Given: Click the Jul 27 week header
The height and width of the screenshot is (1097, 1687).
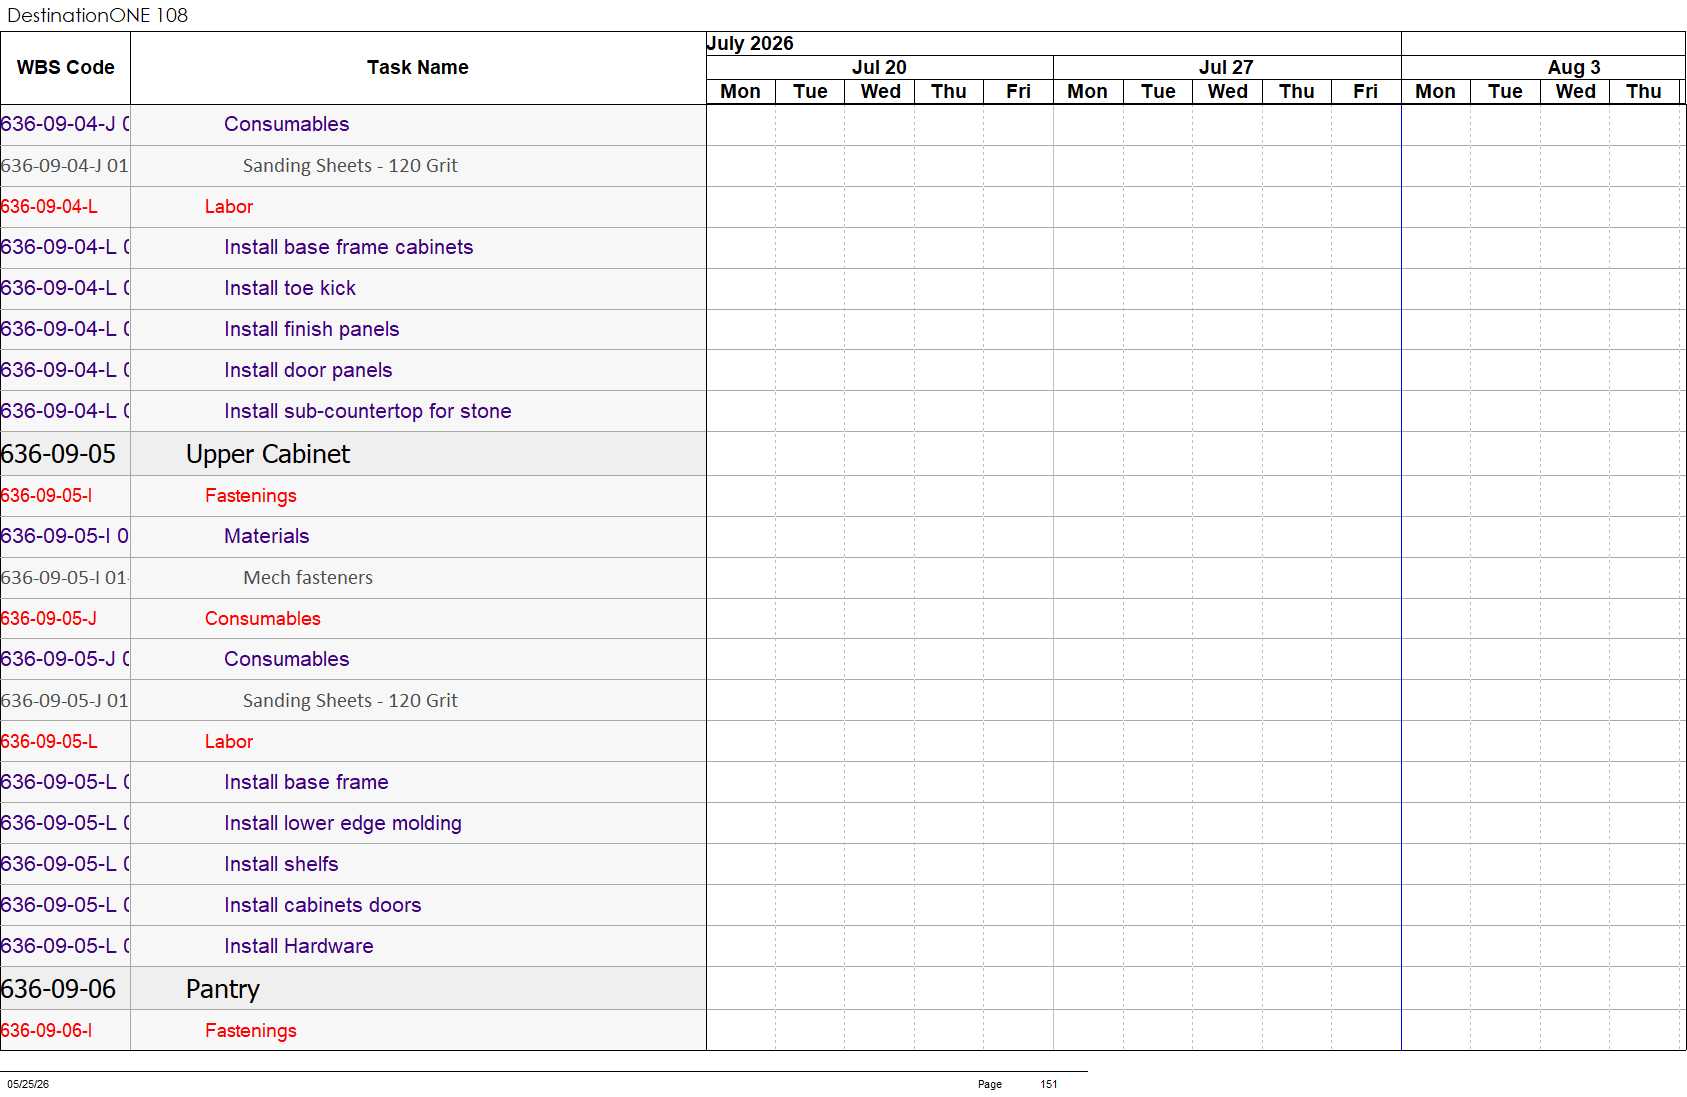Looking at the screenshot, I should click(x=1226, y=67).
